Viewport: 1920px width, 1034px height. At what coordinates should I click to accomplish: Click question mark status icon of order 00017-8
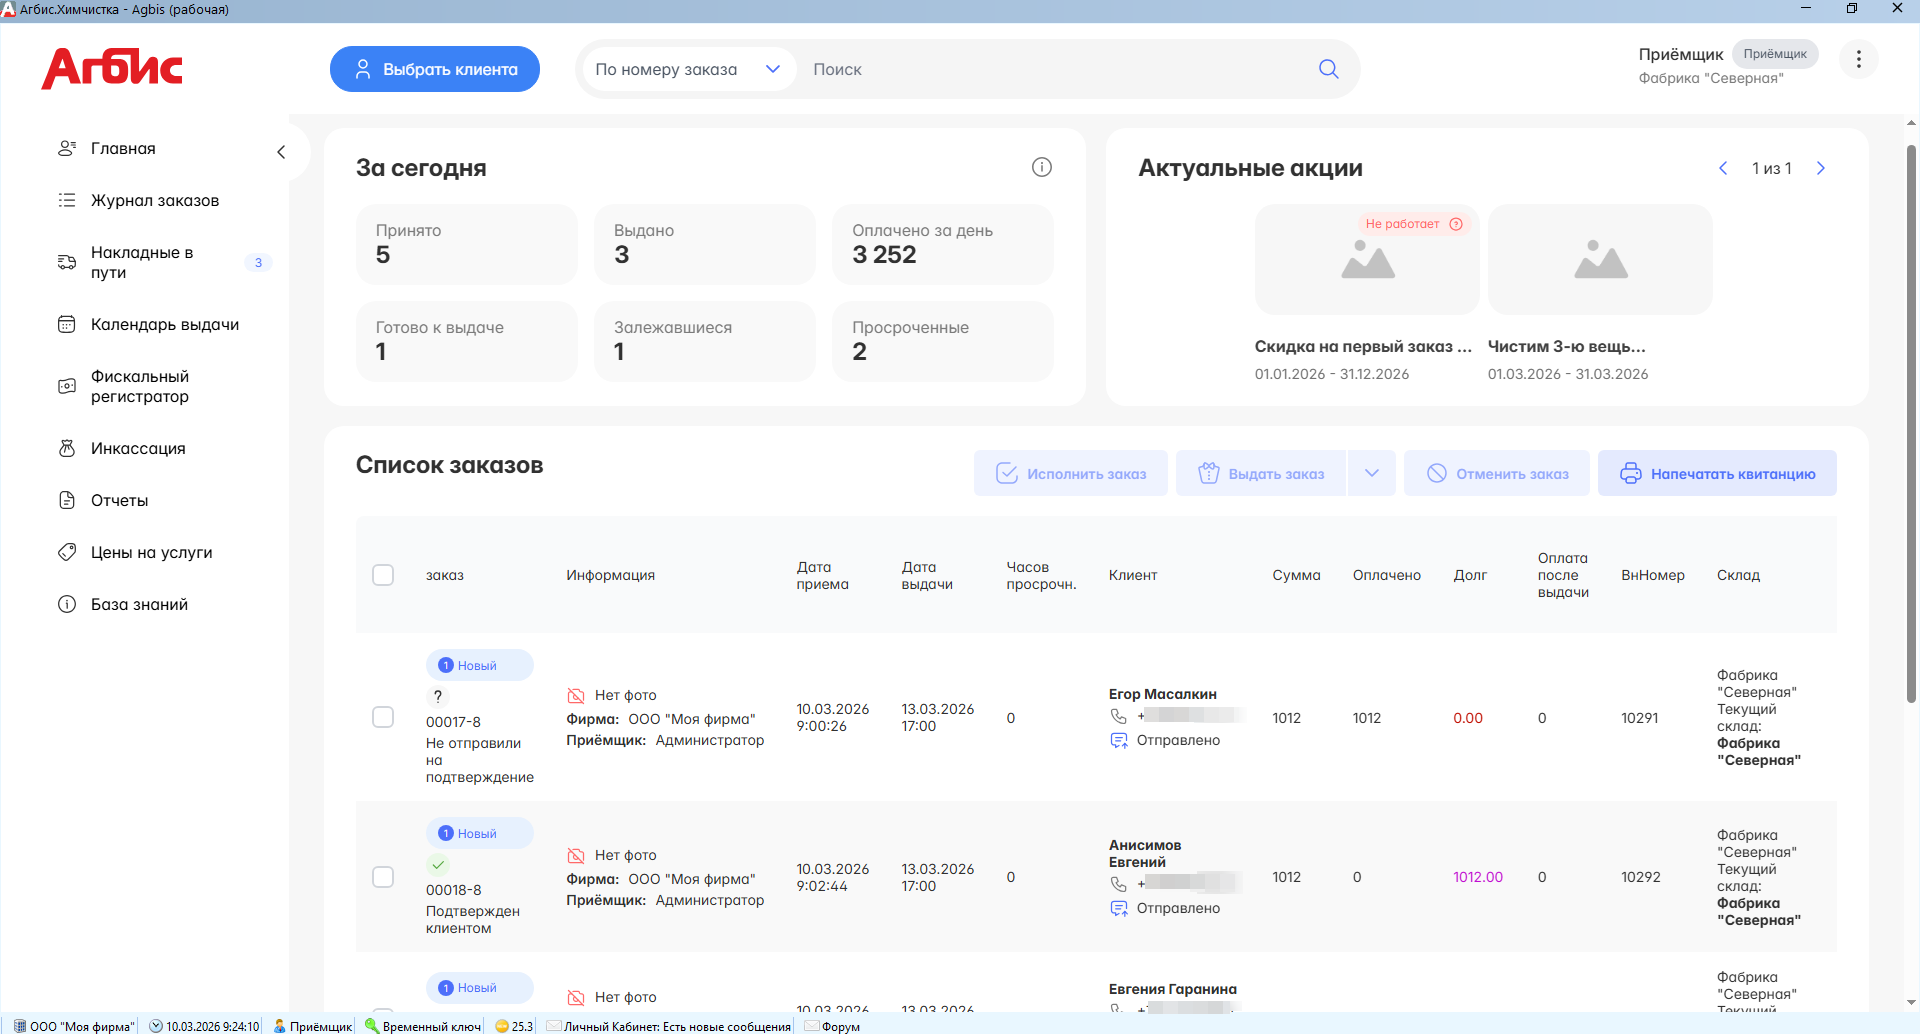point(438,697)
